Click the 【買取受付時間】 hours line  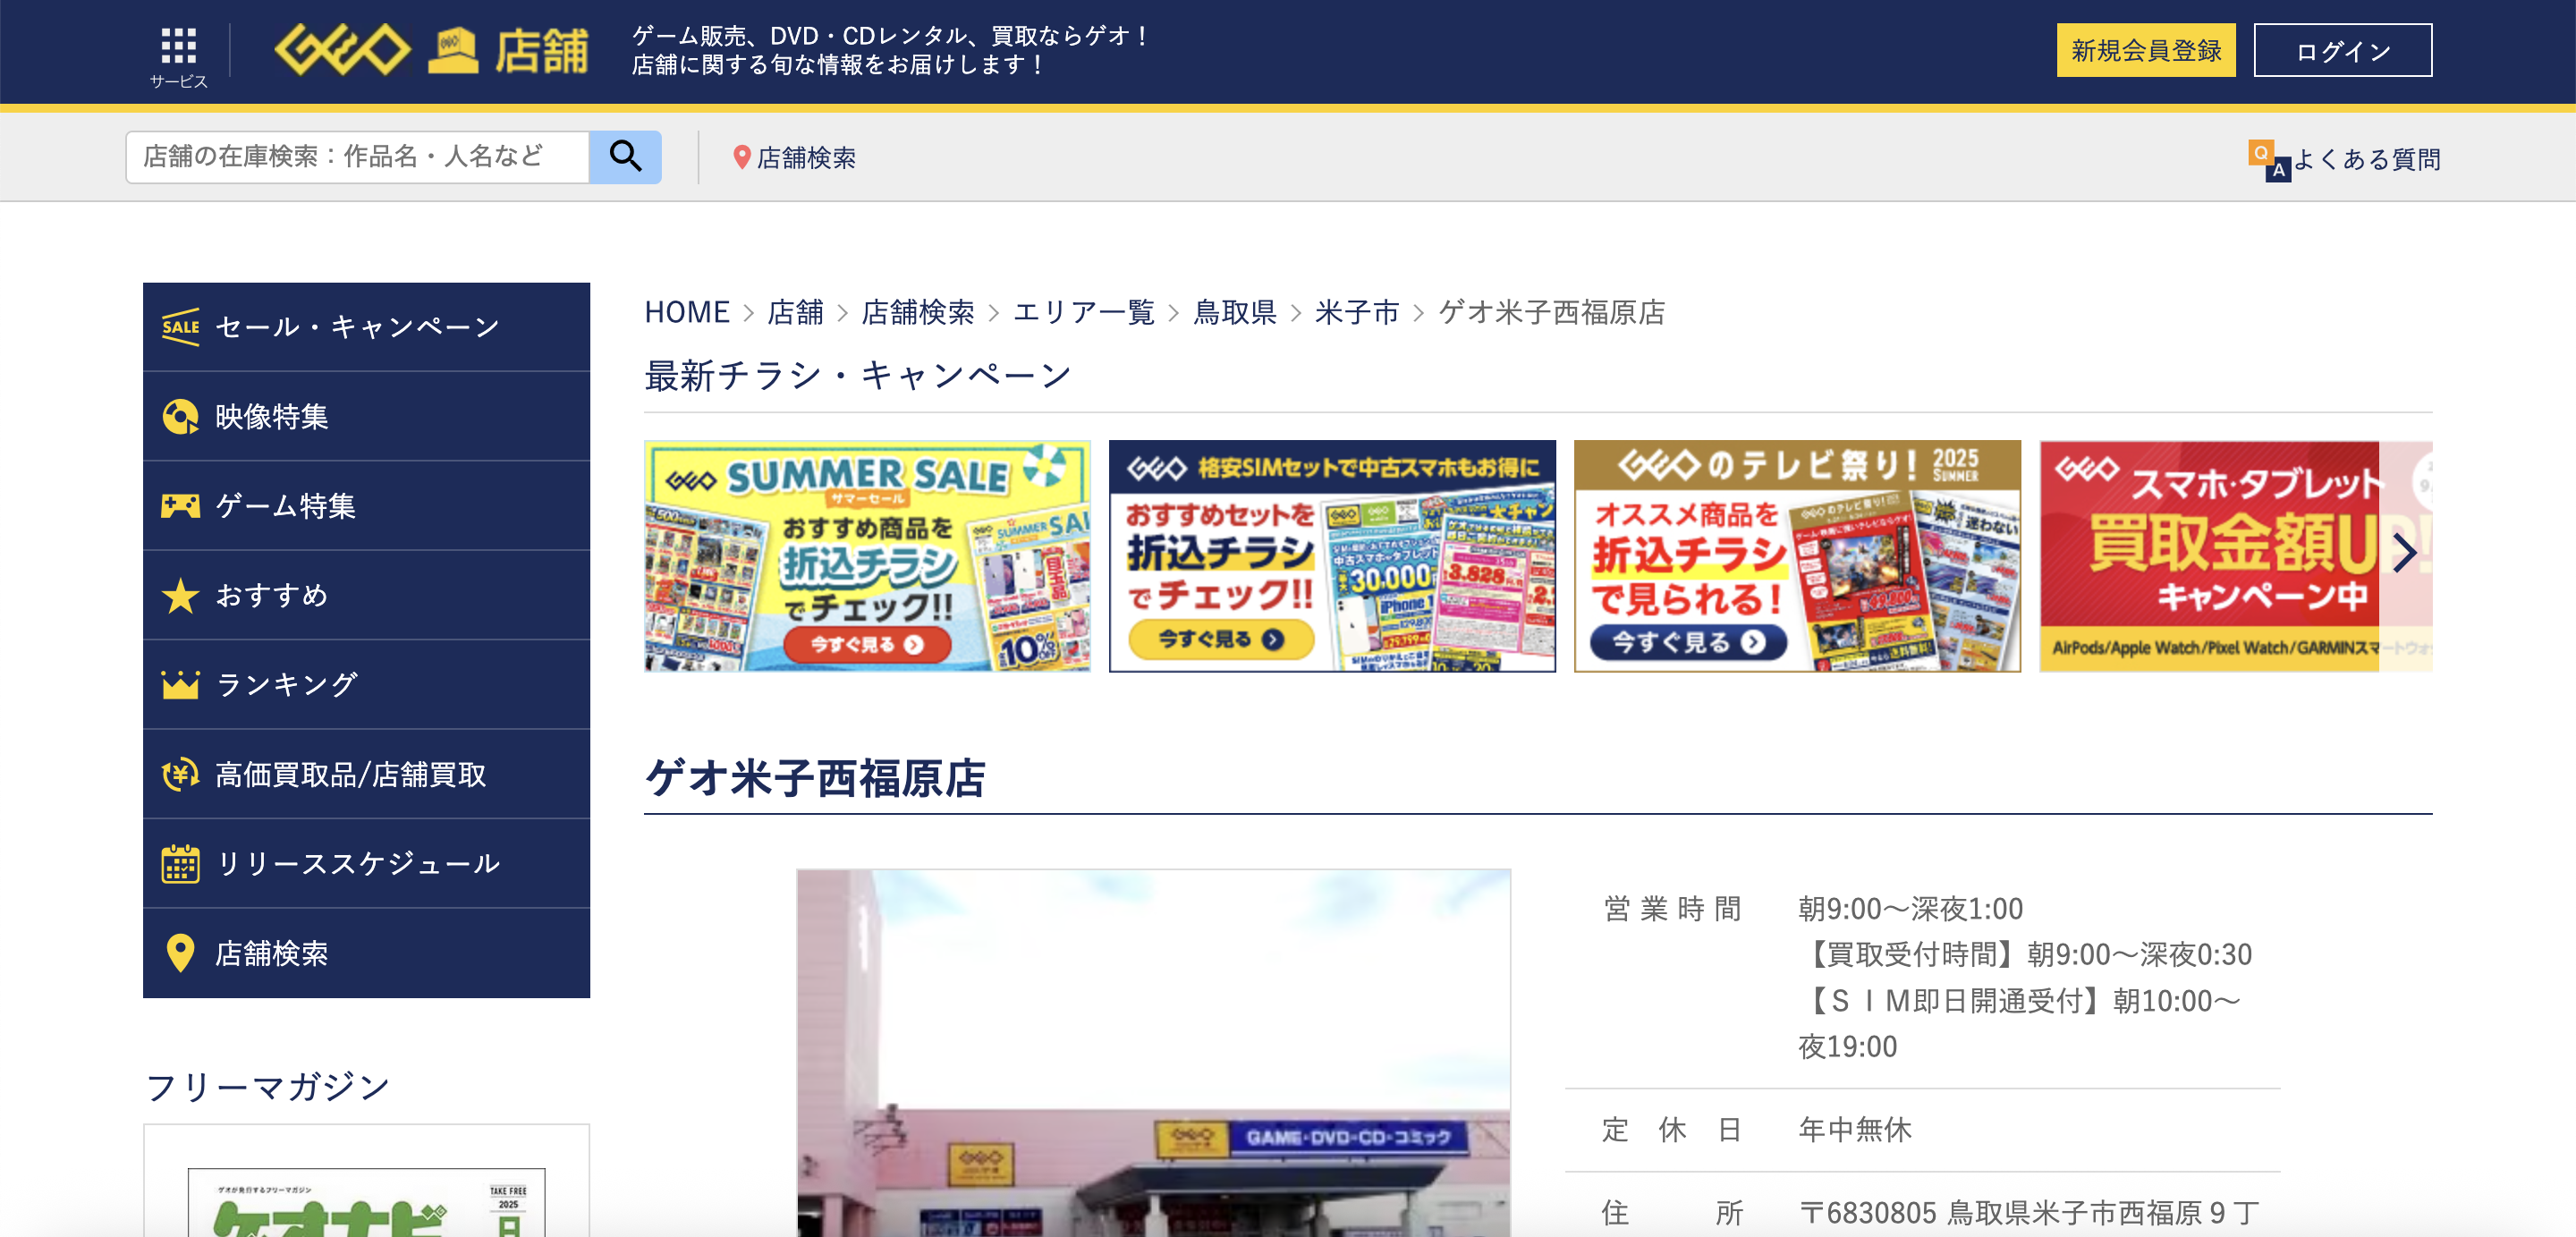pos(2025,954)
